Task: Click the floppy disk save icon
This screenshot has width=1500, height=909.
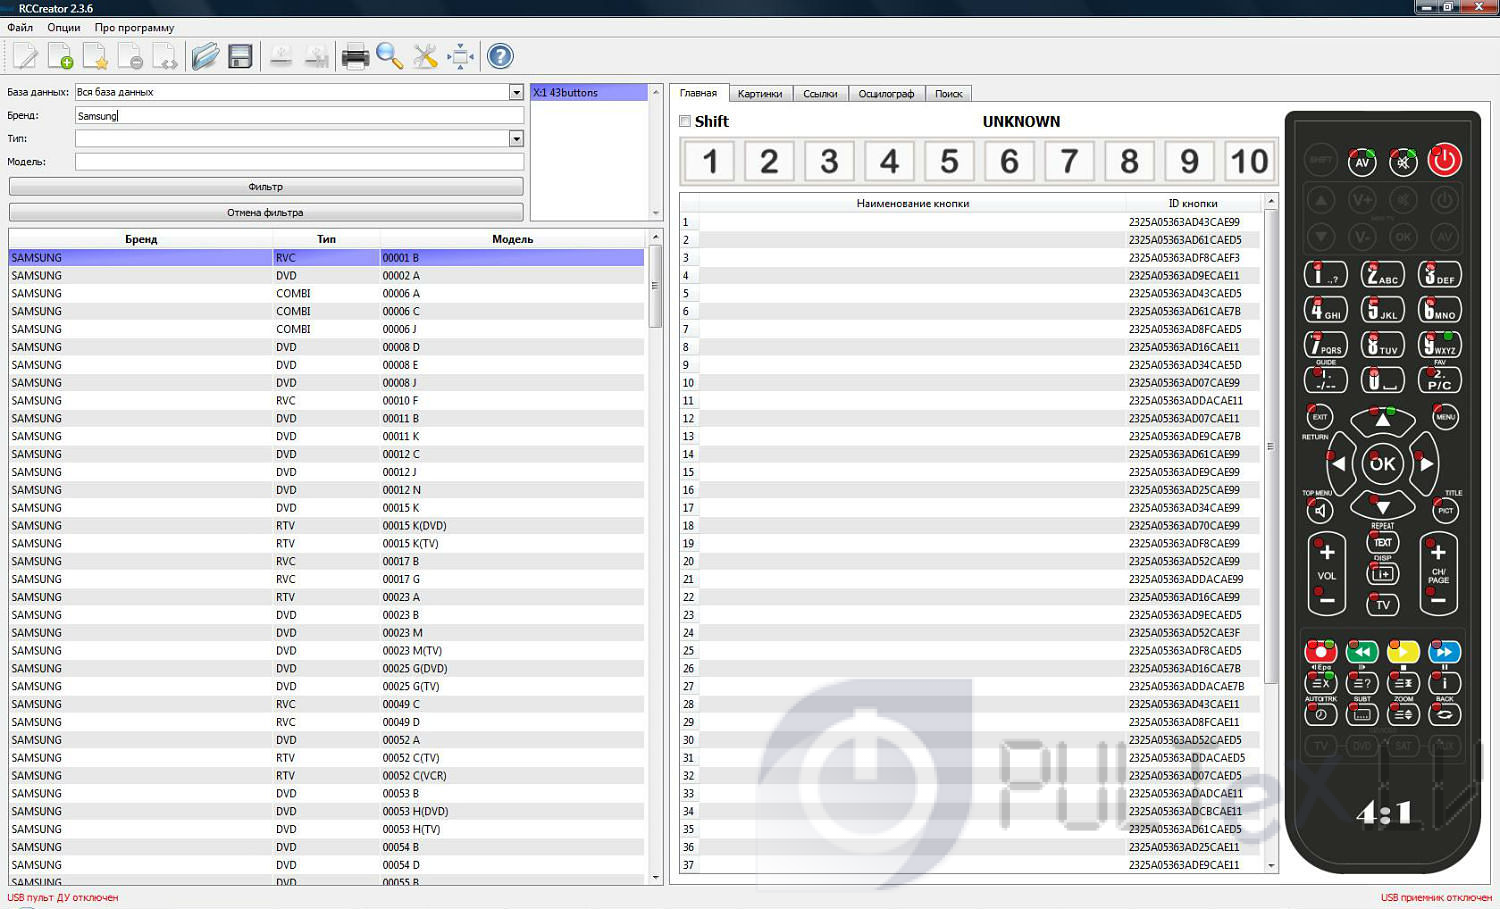Action: pyautogui.click(x=240, y=56)
